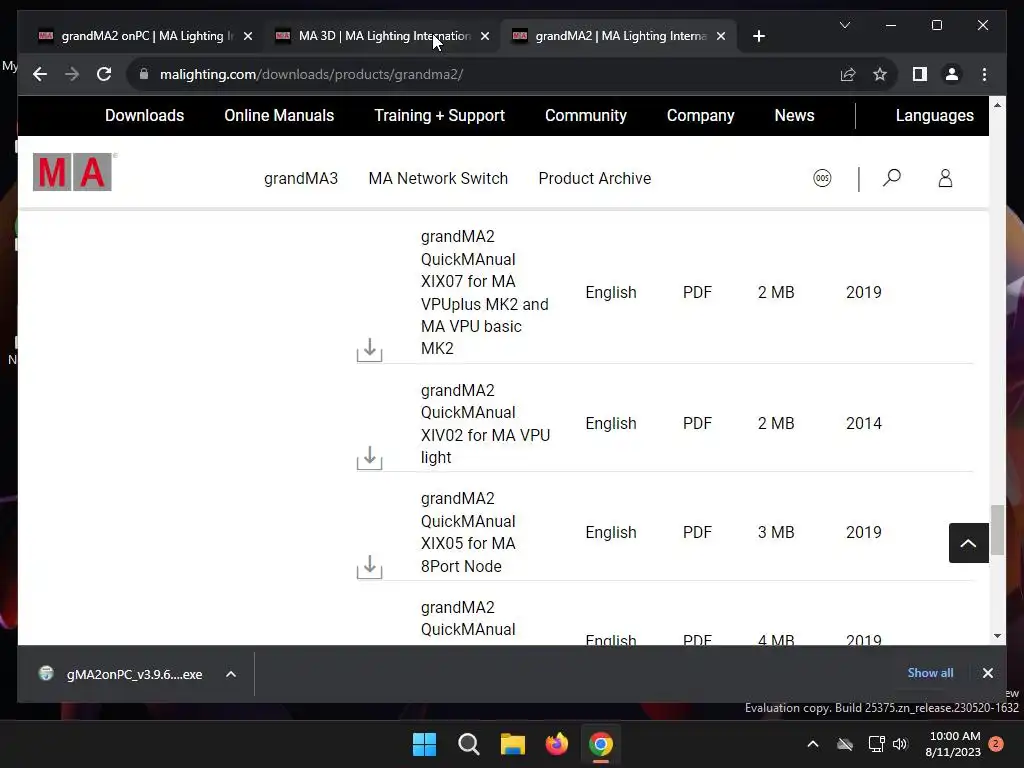
Task: Switch to the MA 3D tab
Action: (x=382, y=36)
